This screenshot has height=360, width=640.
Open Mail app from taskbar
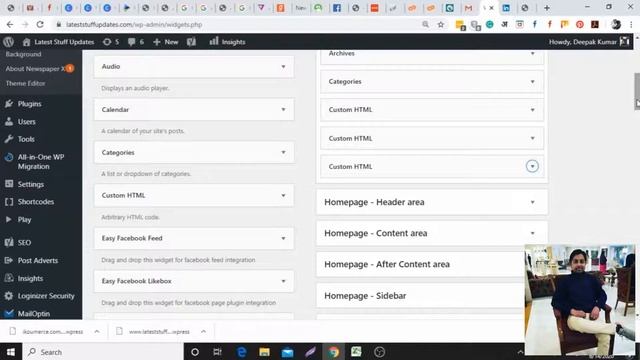(287, 352)
